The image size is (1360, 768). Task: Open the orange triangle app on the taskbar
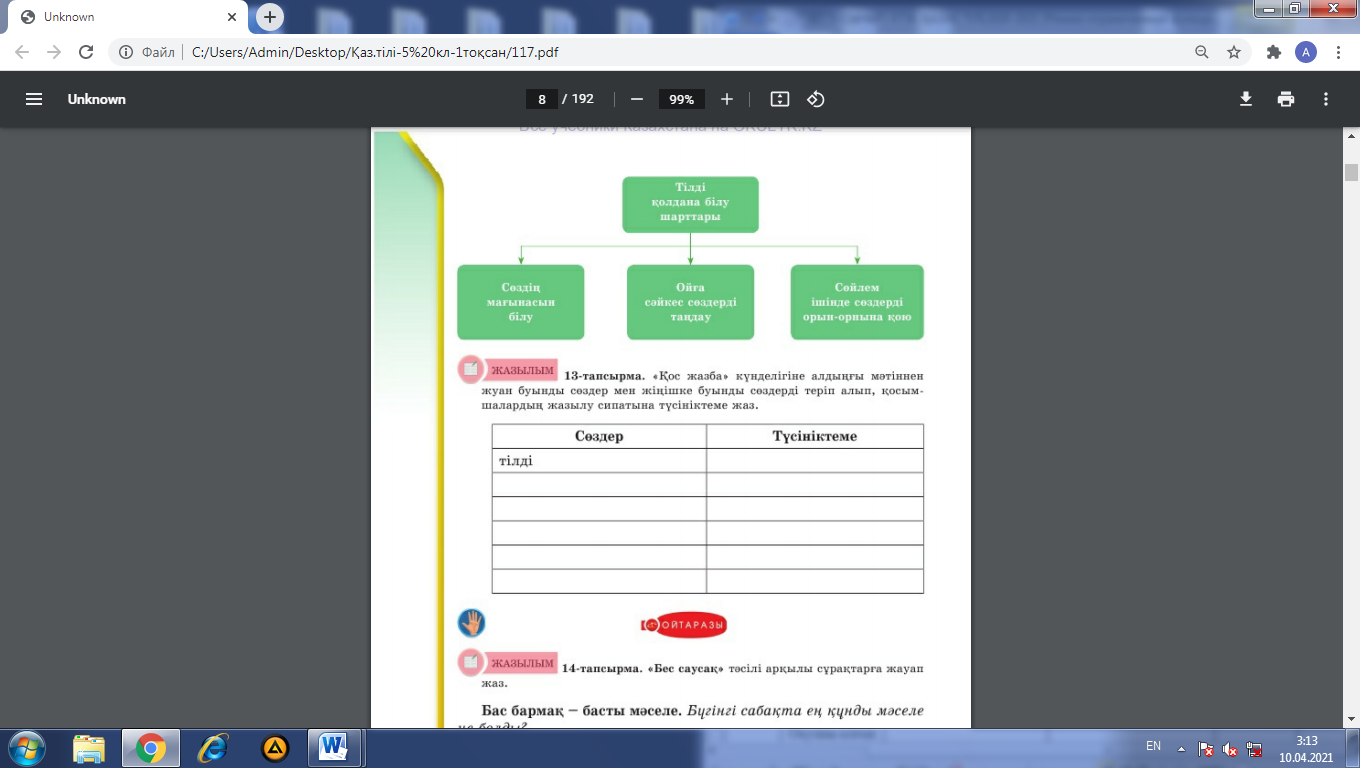pos(275,747)
